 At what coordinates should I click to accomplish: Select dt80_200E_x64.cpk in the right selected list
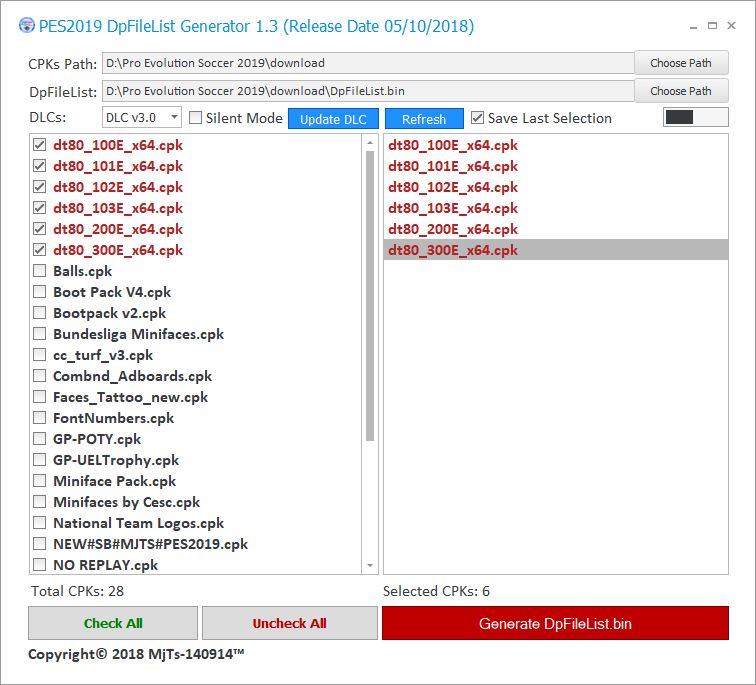click(x=555, y=228)
